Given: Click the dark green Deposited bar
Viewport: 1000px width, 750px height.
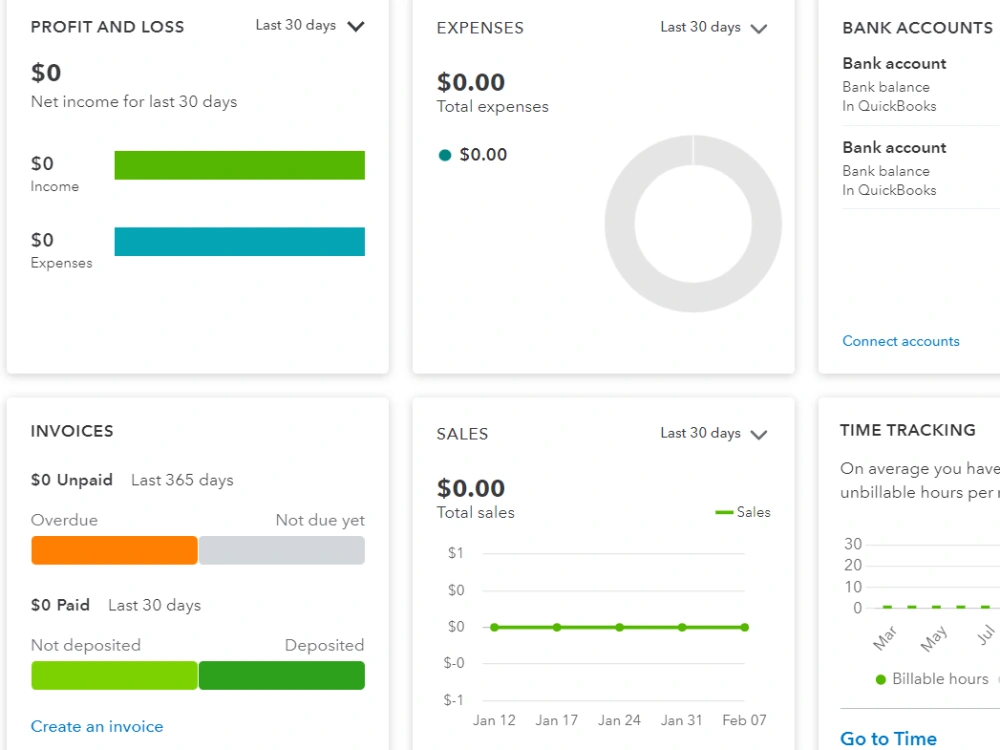Looking at the screenshot, I should click(x=282, y=675).
